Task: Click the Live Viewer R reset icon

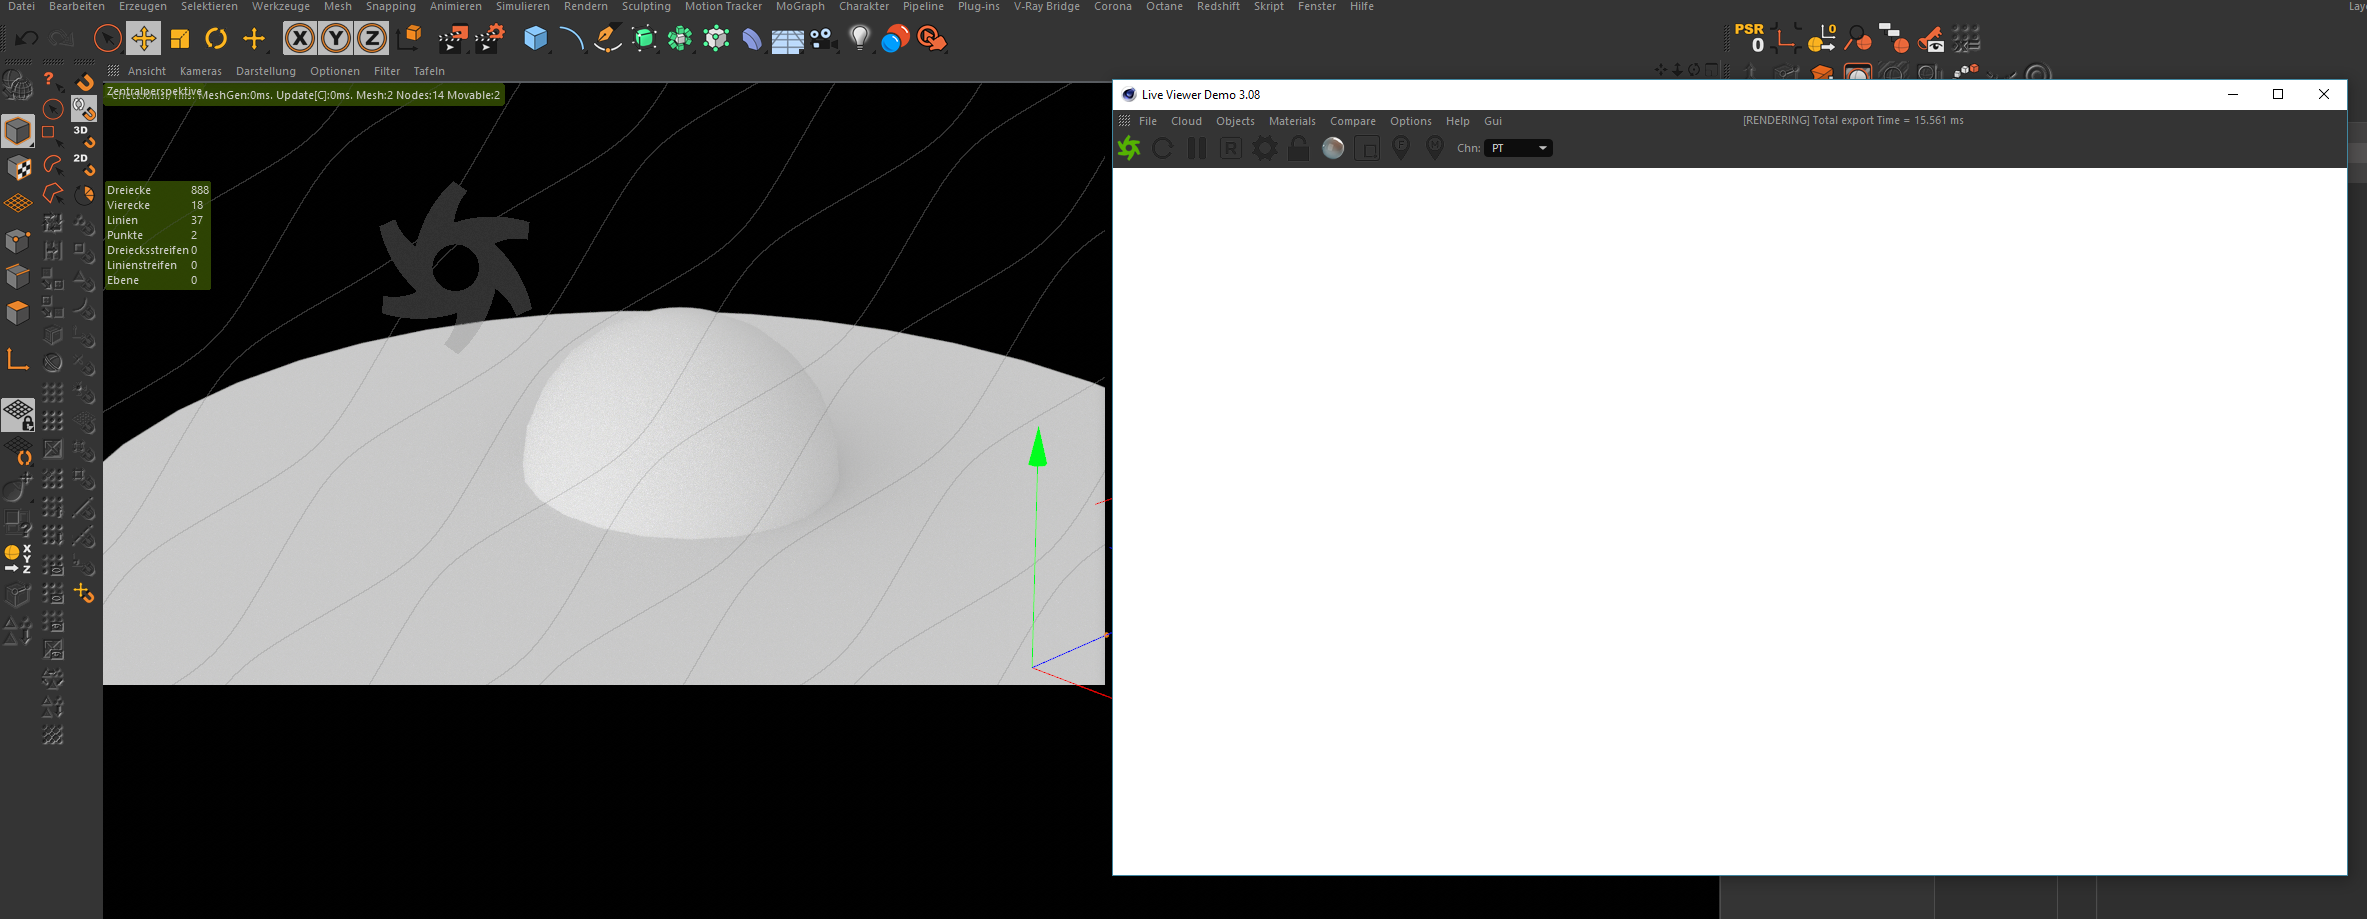Action: tap(1231, 148)
